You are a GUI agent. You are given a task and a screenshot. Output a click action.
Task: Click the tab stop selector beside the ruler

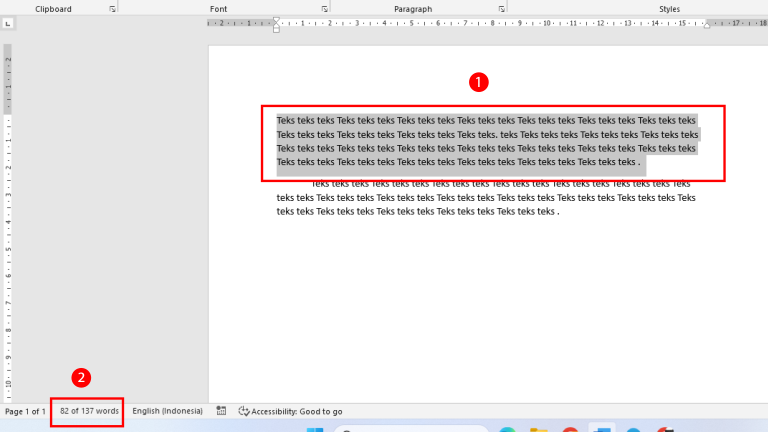click(8, 24)
